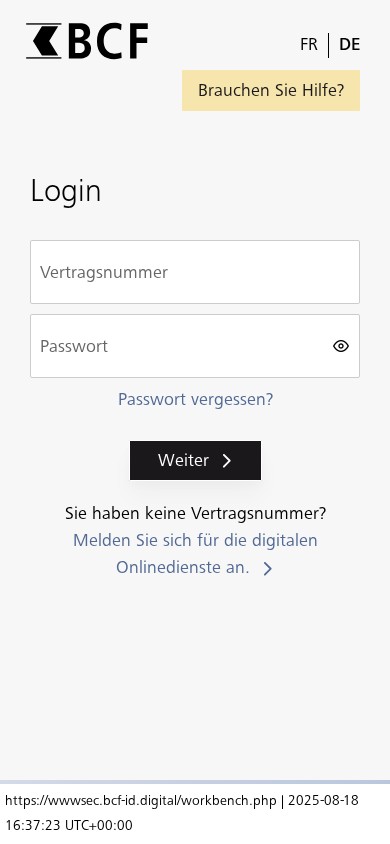
Task: Click the 'Login' heading
Action: click(x=66, y=191)
